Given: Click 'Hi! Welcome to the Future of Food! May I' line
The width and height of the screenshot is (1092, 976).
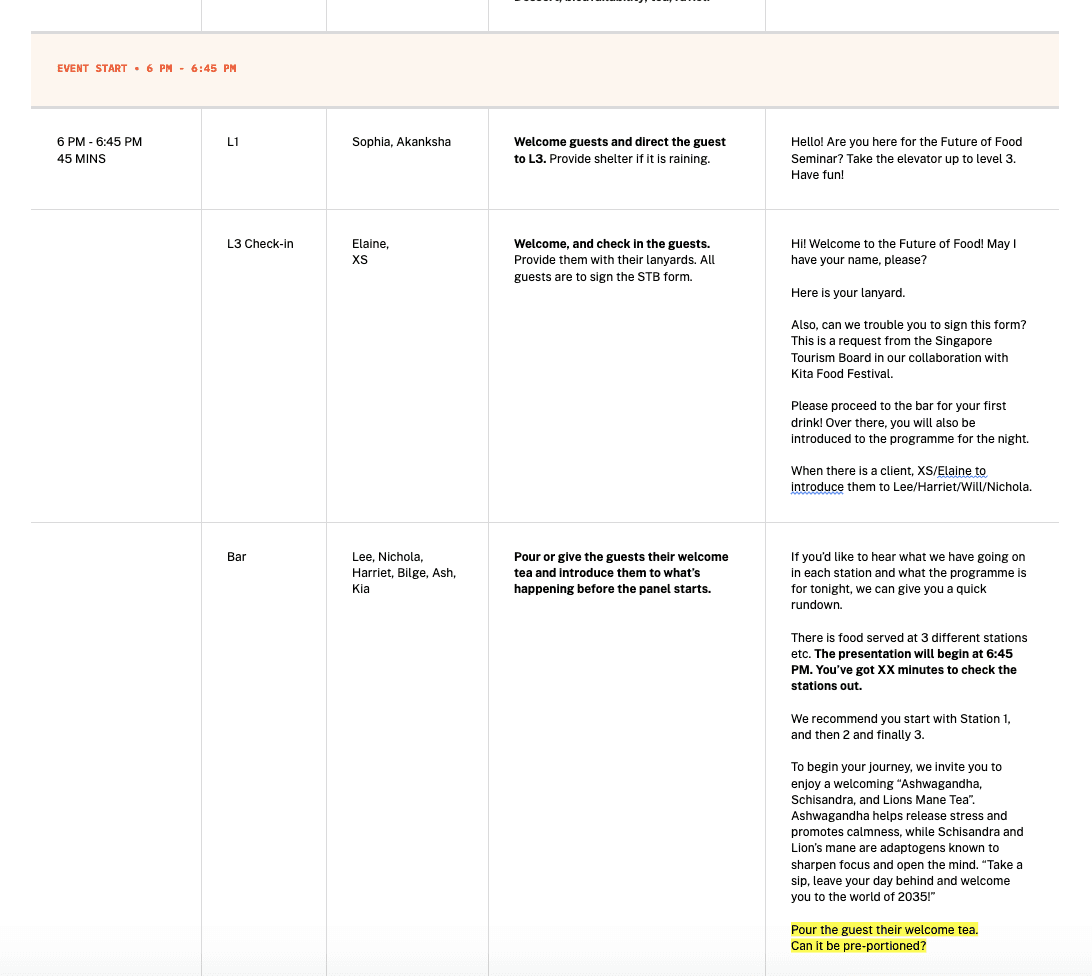Looking at the screenshot, I should 903,244.
